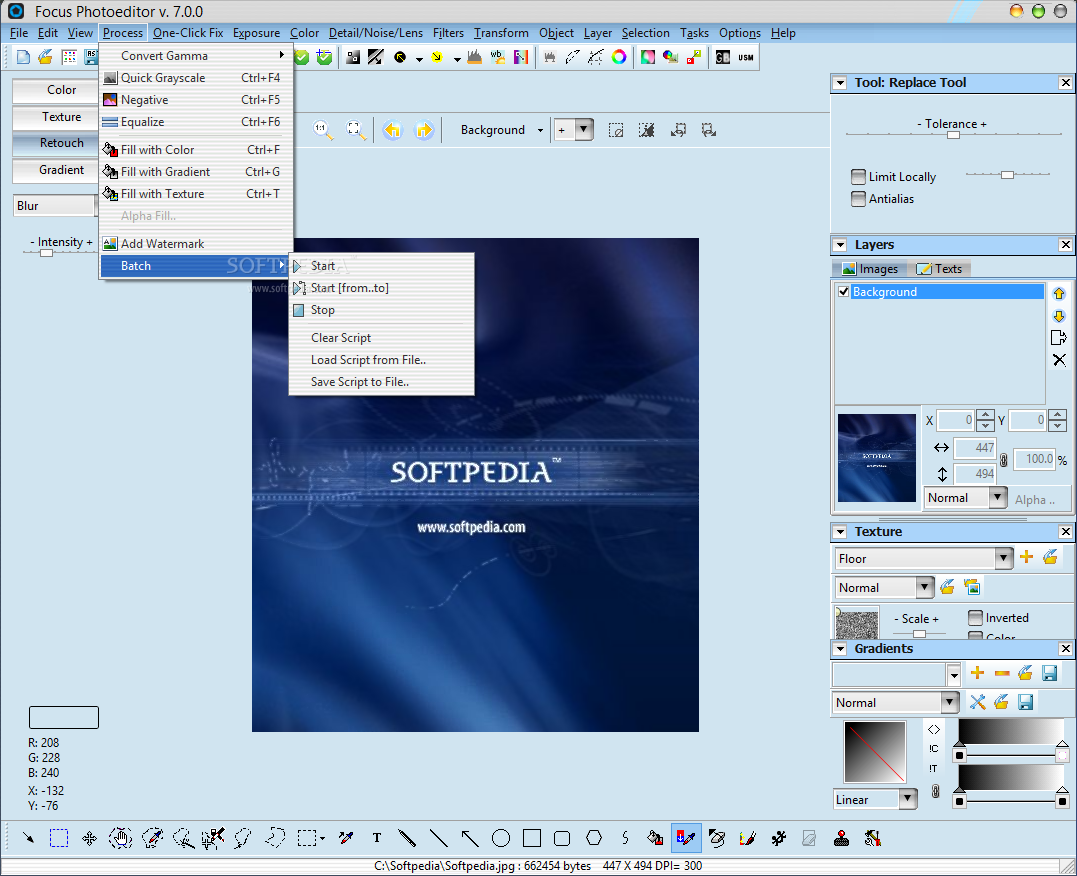Apply the USM unsharp mask

(x=746, y=57)
